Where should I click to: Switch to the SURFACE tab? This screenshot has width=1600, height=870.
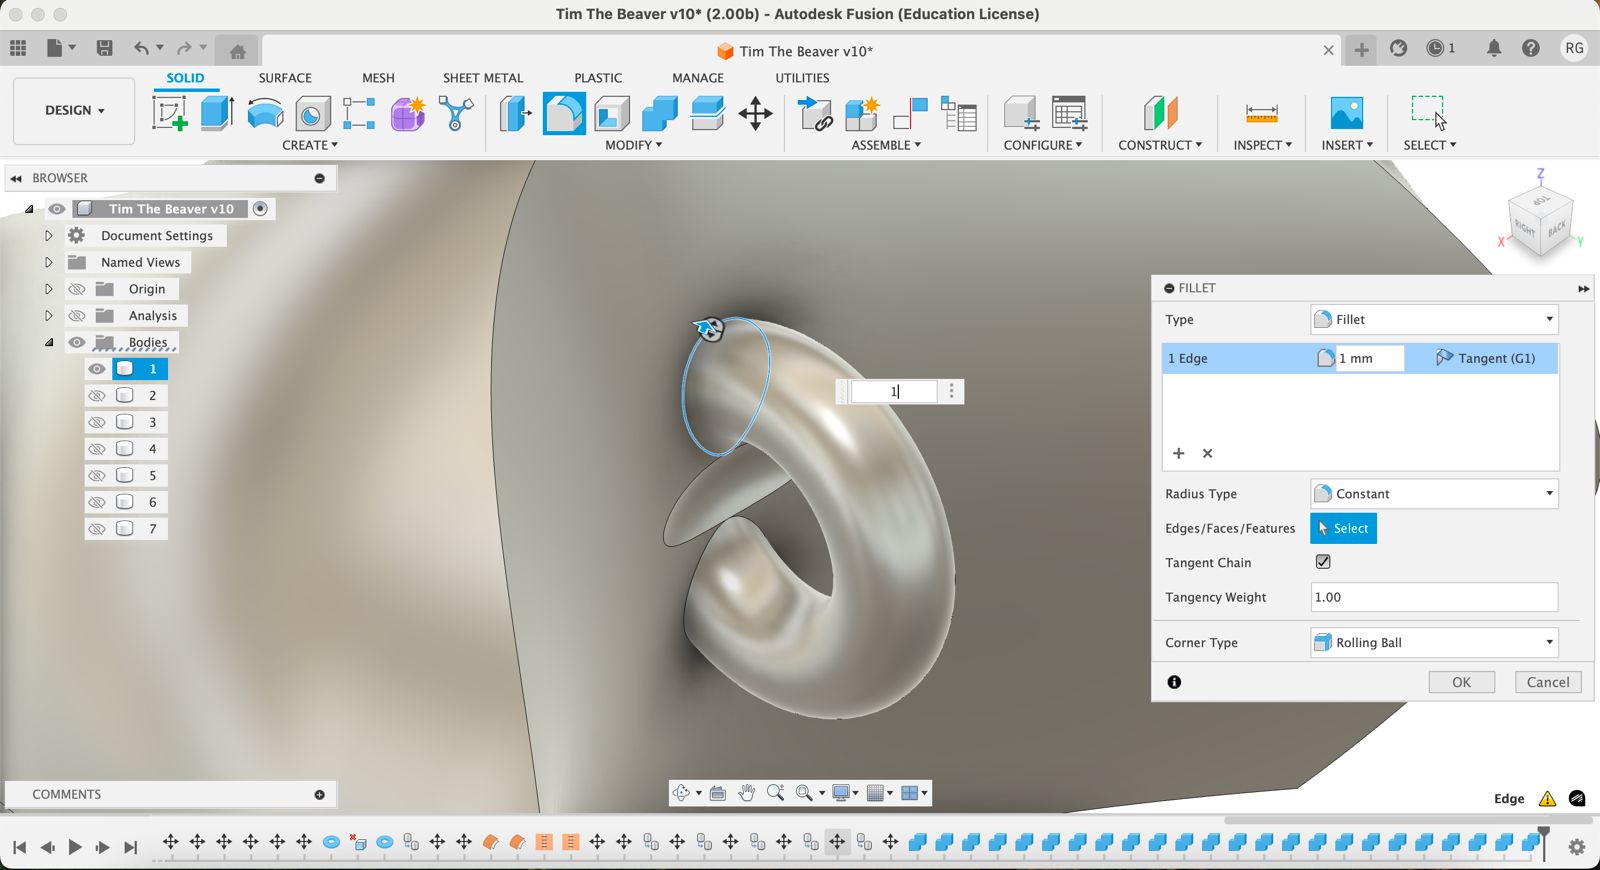point(285,78)
